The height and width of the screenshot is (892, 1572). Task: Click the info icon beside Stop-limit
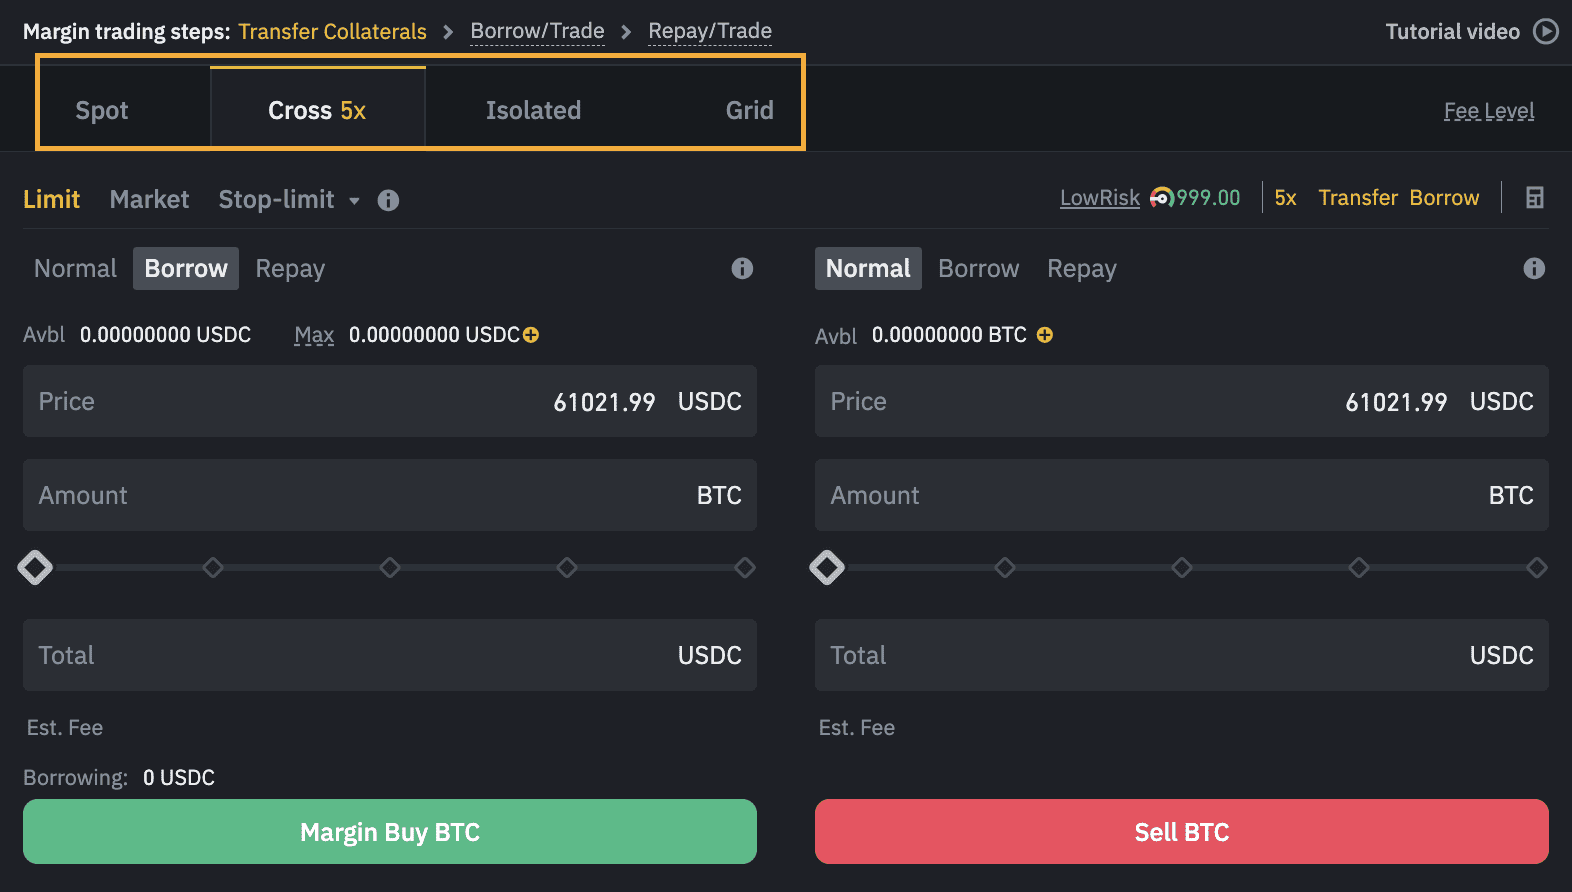click(x=388, y=200)
